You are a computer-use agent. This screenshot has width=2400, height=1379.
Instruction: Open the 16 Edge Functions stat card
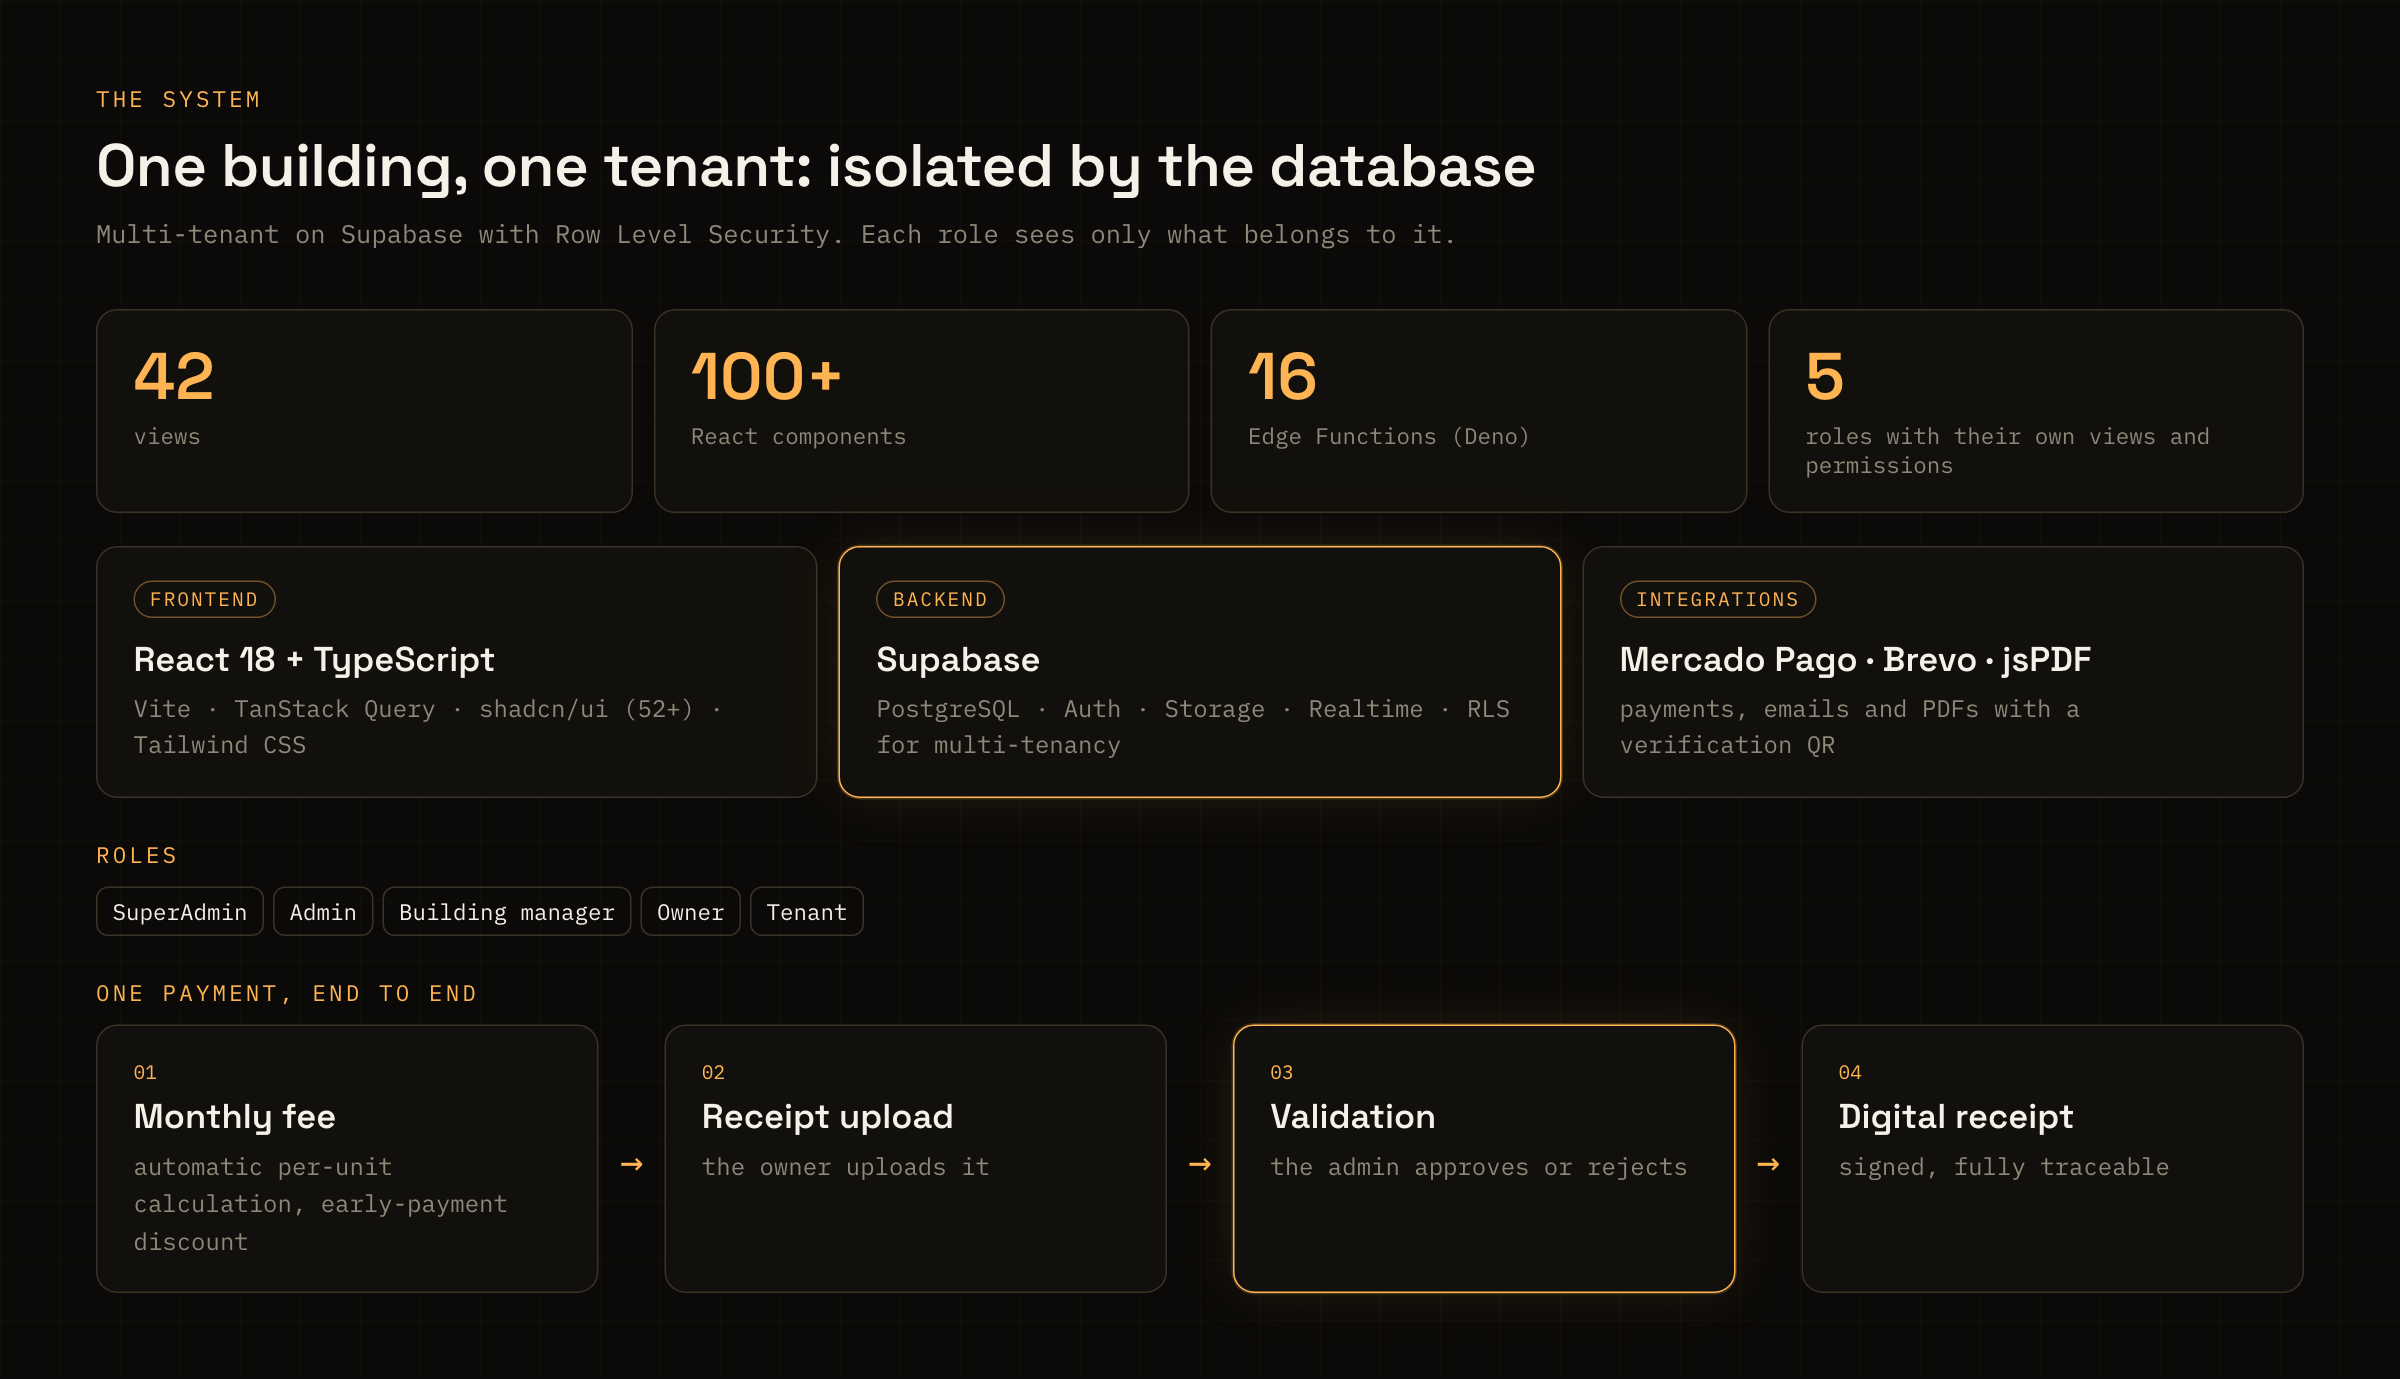(x=1479, y=411)
